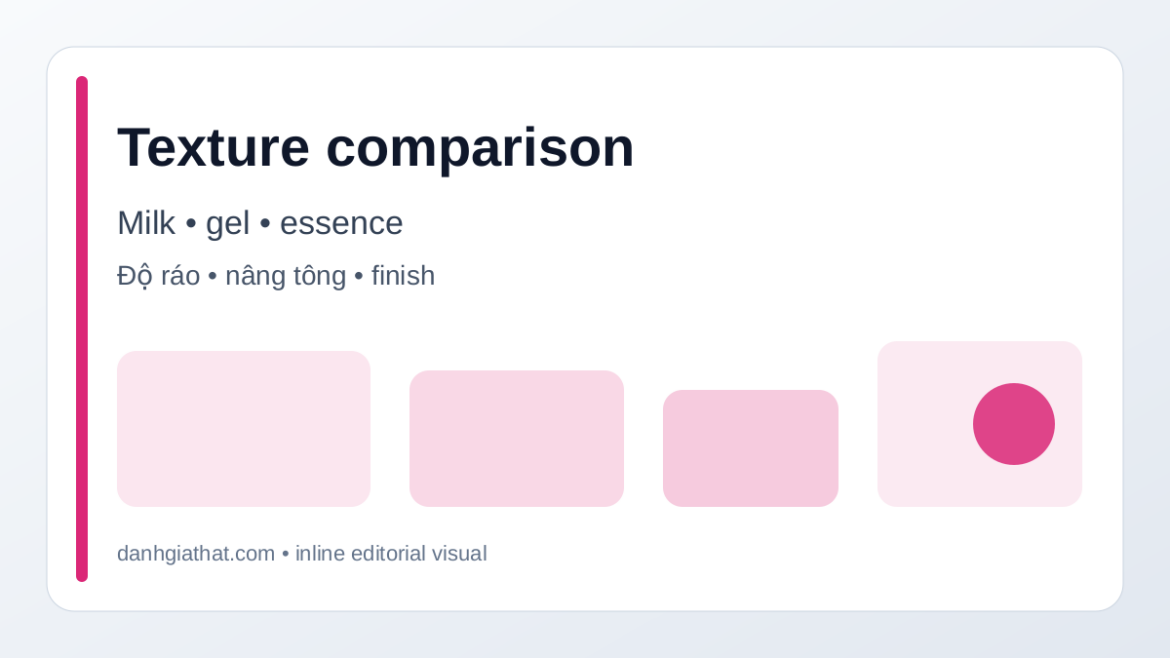
Task: Click the bullet between gel and essence
Action: pyautogui.click(x=265, y=224)
